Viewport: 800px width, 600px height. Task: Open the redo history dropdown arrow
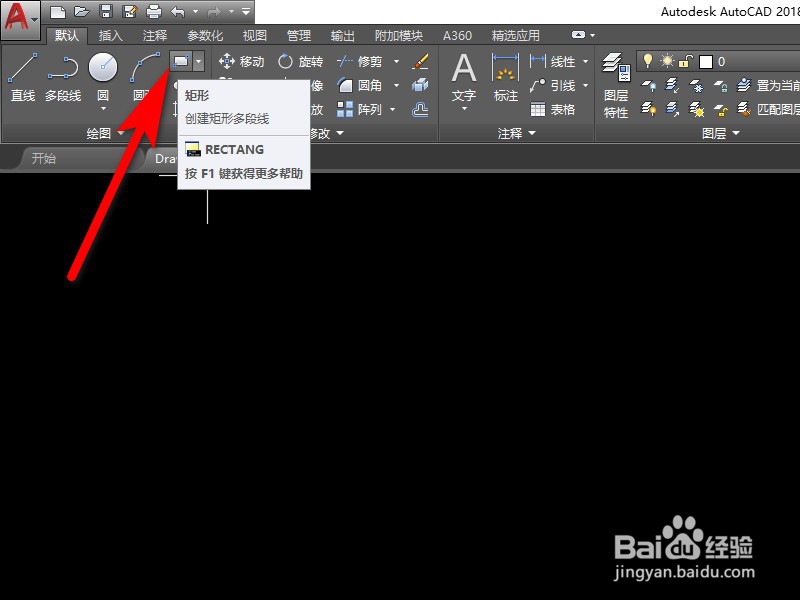pos(231,11)
